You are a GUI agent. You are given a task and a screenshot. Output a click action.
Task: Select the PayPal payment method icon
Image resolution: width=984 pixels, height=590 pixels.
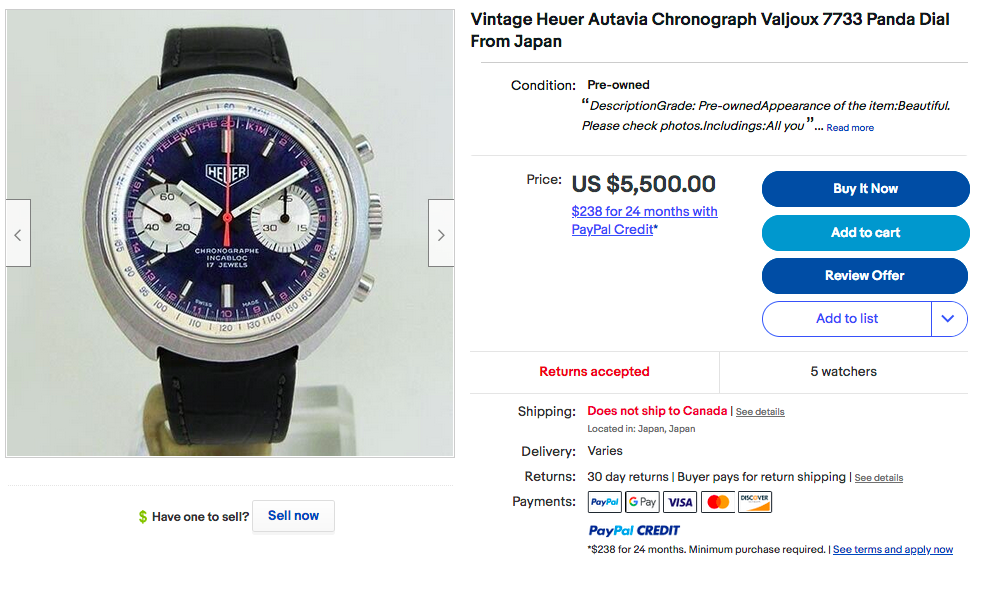point(604,501)
